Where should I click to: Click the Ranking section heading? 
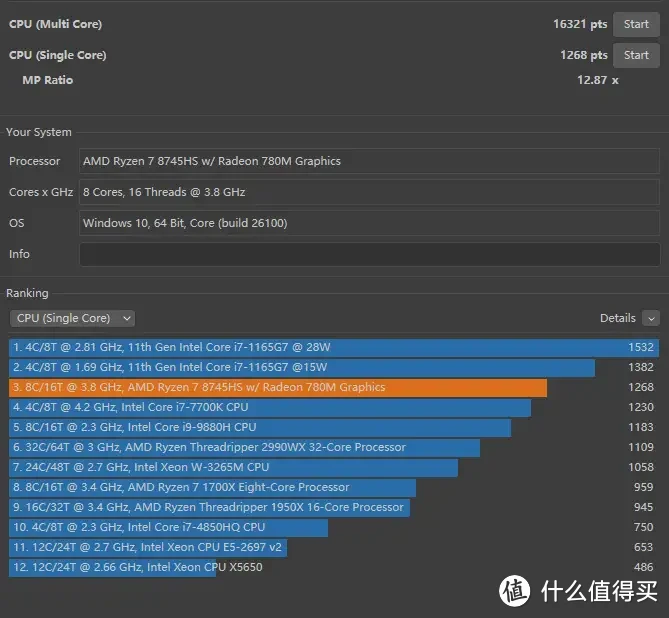[27, 294]
